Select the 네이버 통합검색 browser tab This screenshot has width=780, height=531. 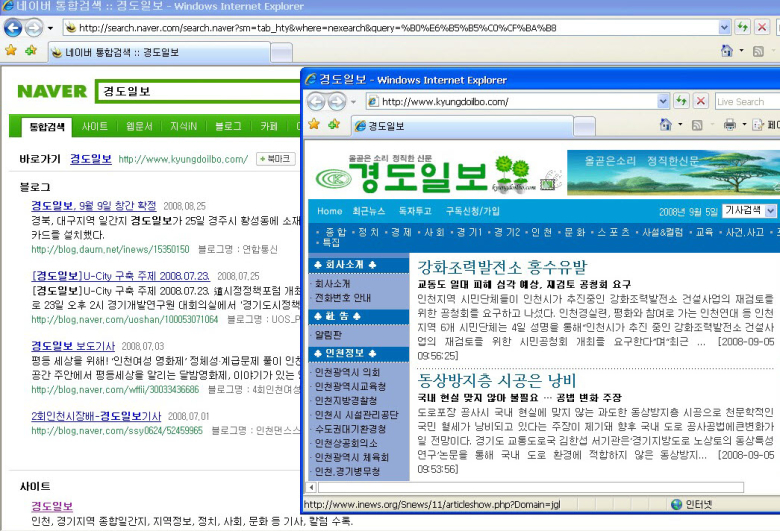[159, 52]
